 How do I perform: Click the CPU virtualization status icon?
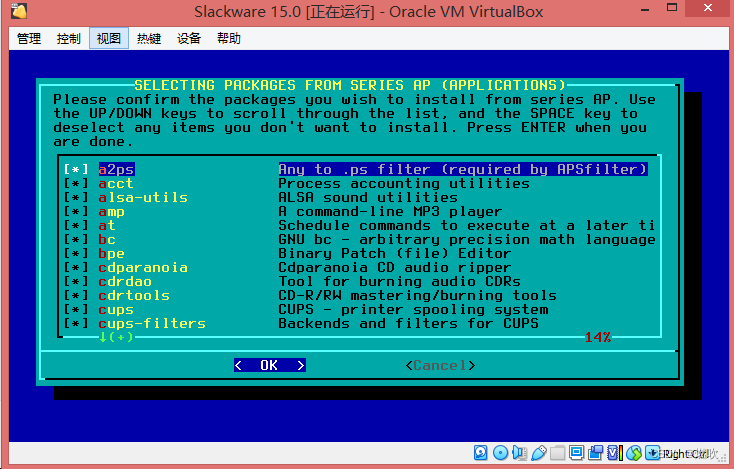(615, 453)
